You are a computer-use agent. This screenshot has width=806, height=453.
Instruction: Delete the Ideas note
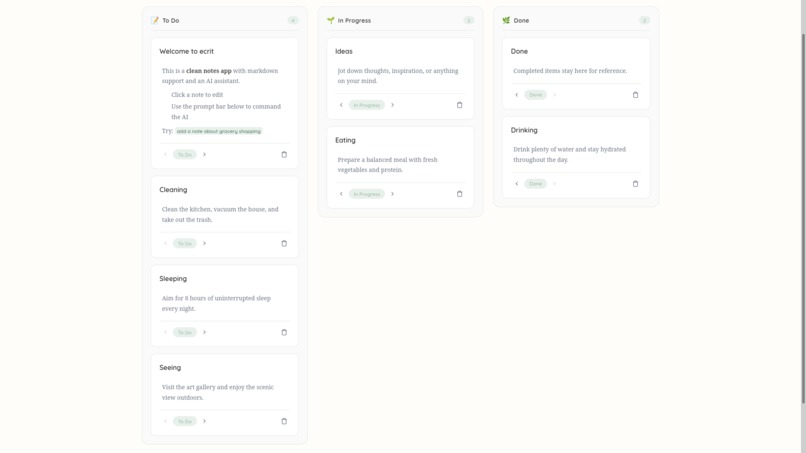(460, 105)
